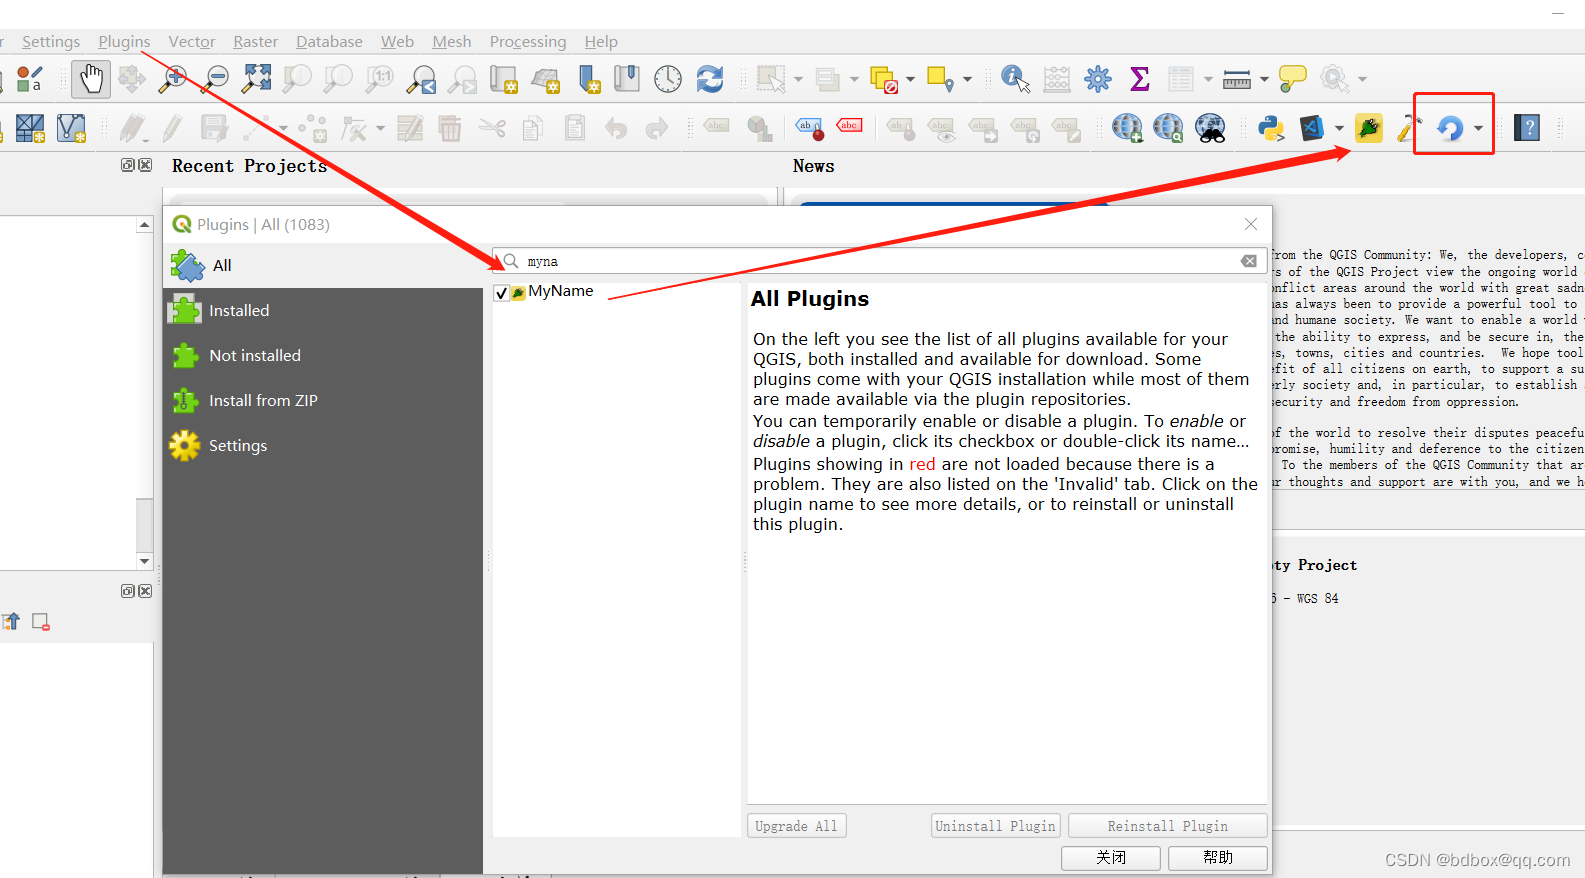Close the Plugins dialog with X
1585x878 pixels.
click(1251, 224)
